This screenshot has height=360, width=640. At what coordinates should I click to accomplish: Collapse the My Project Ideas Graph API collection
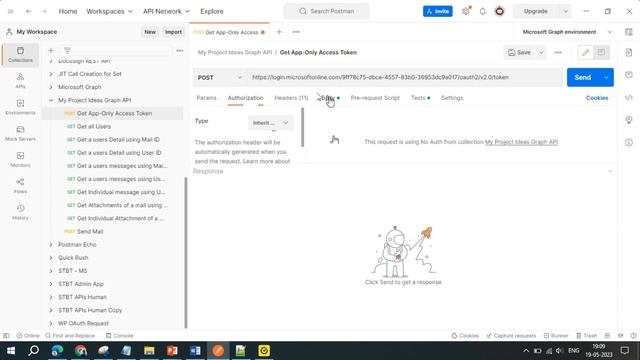click(51, 100)
